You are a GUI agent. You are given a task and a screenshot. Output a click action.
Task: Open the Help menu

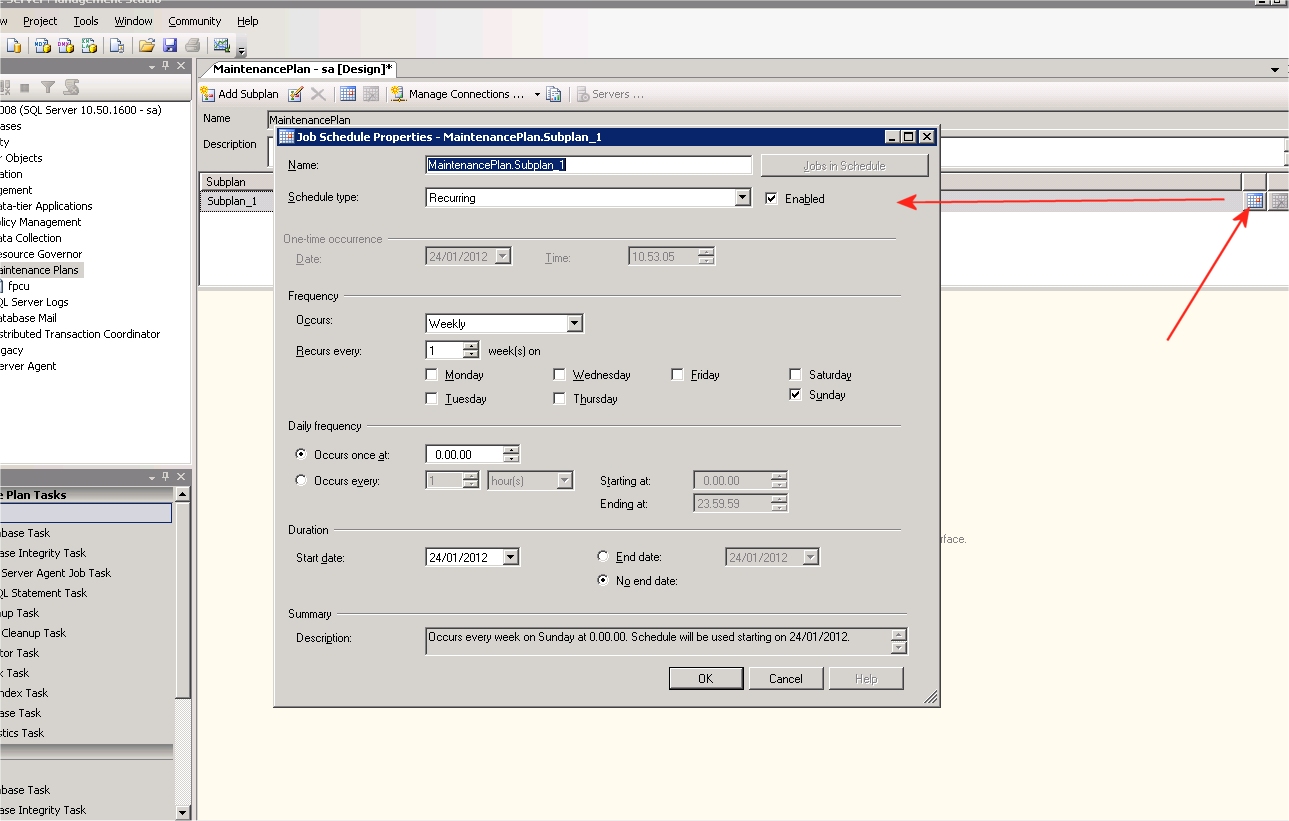tap(248, 21)
